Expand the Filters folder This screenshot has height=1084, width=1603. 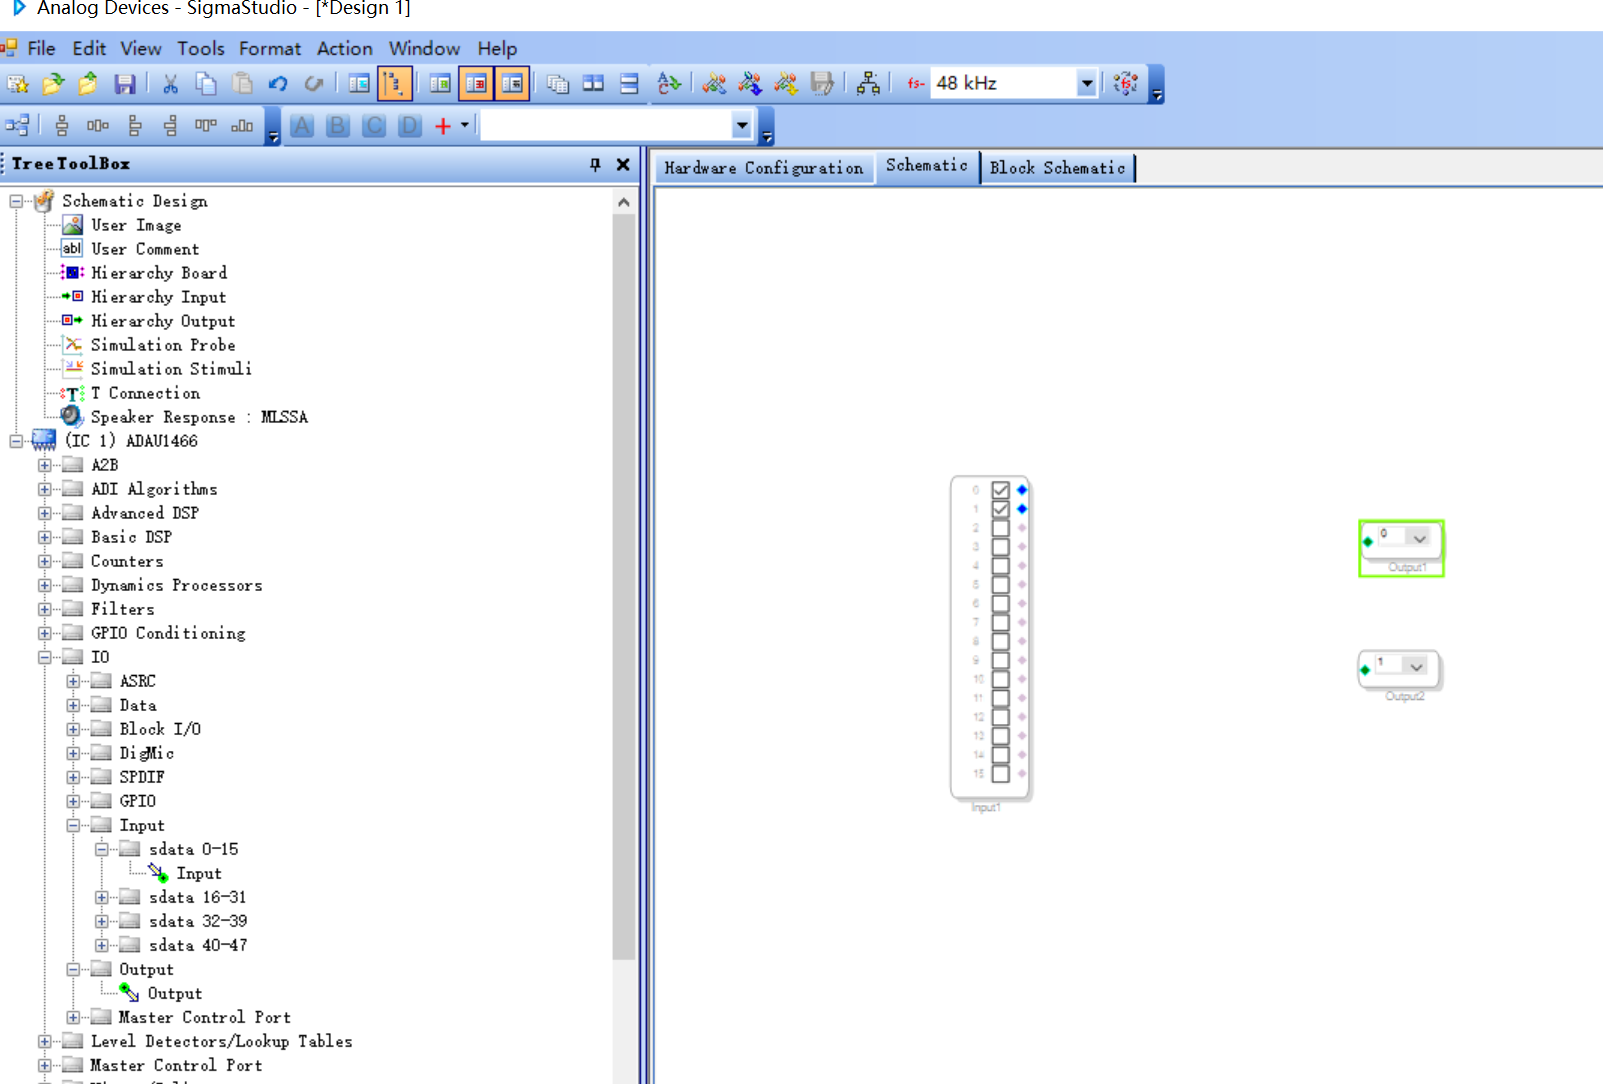point(44,609)
